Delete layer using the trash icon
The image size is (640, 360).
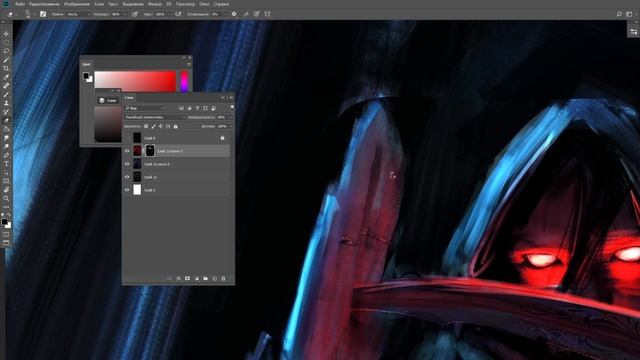[223, 278]
